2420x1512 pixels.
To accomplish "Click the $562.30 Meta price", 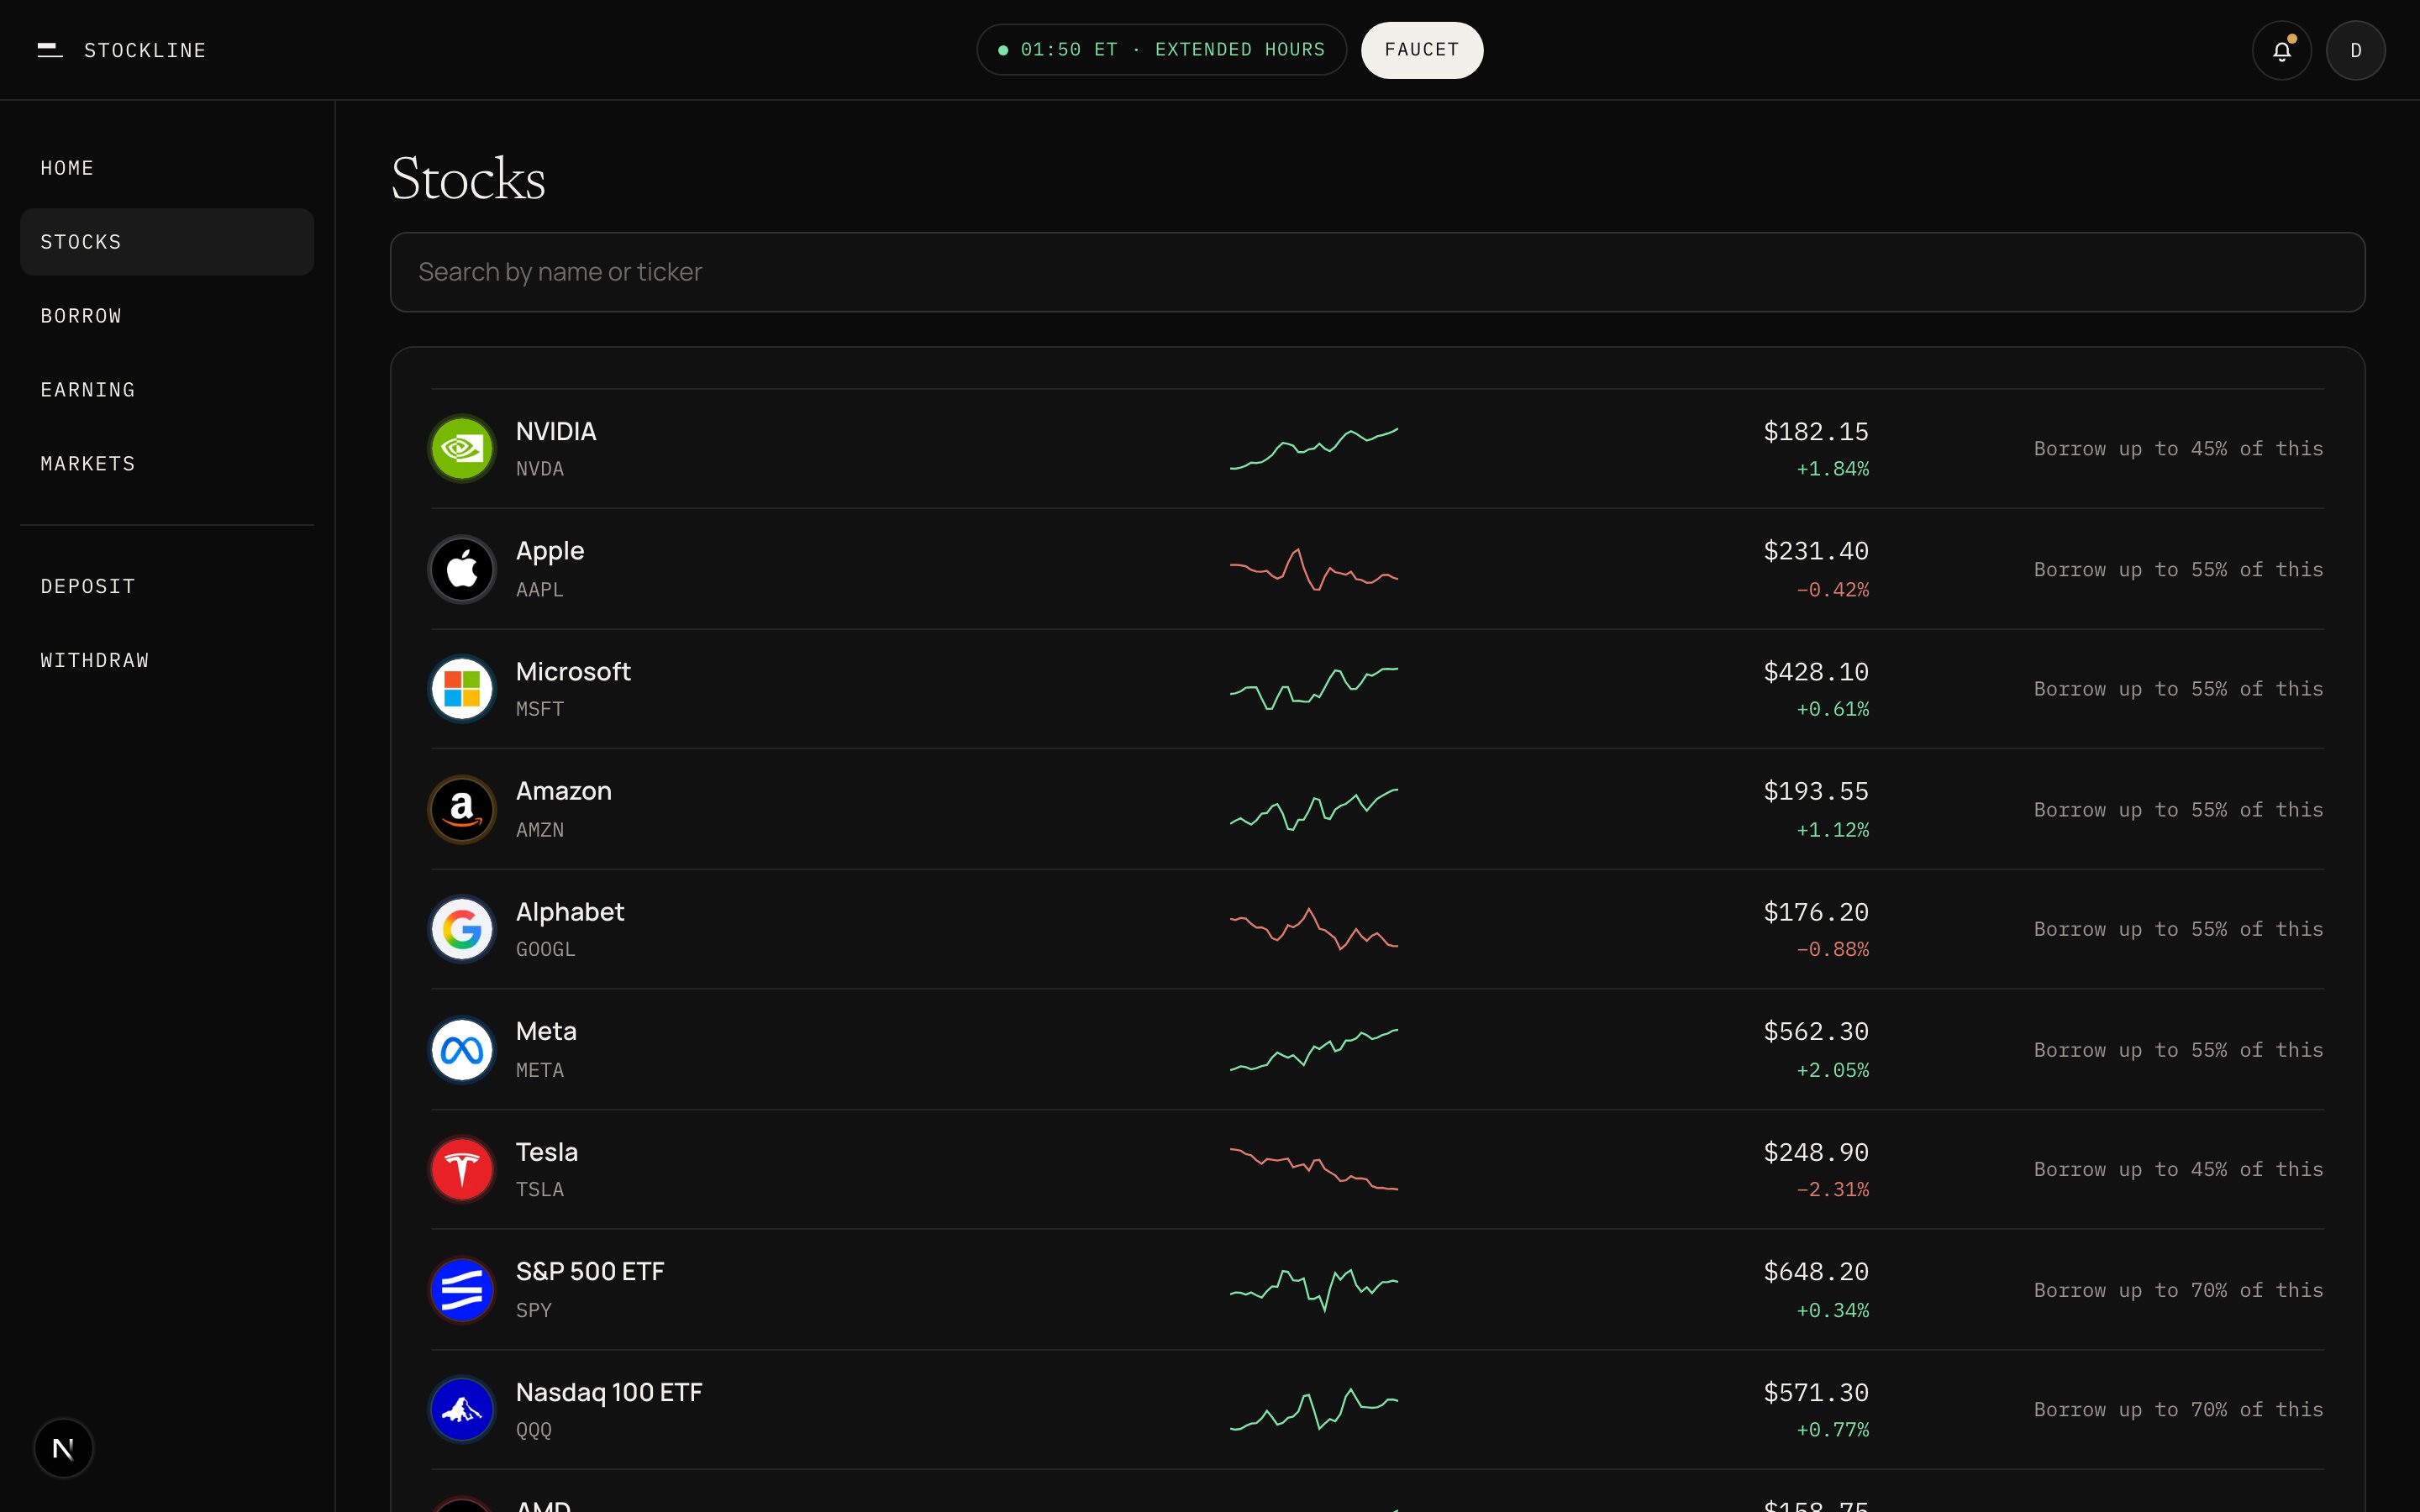I will [1816, 1031].
